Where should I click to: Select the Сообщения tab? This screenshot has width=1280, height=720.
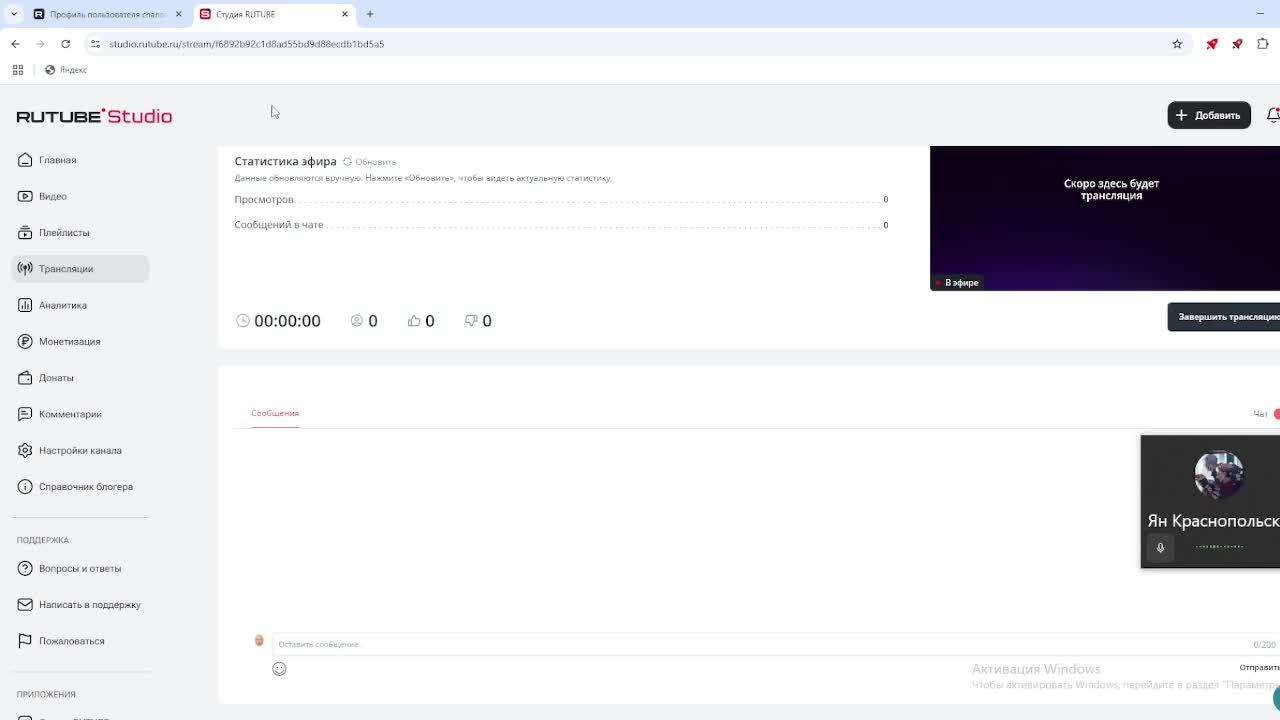pyautogui.click(x=275, y=413)
